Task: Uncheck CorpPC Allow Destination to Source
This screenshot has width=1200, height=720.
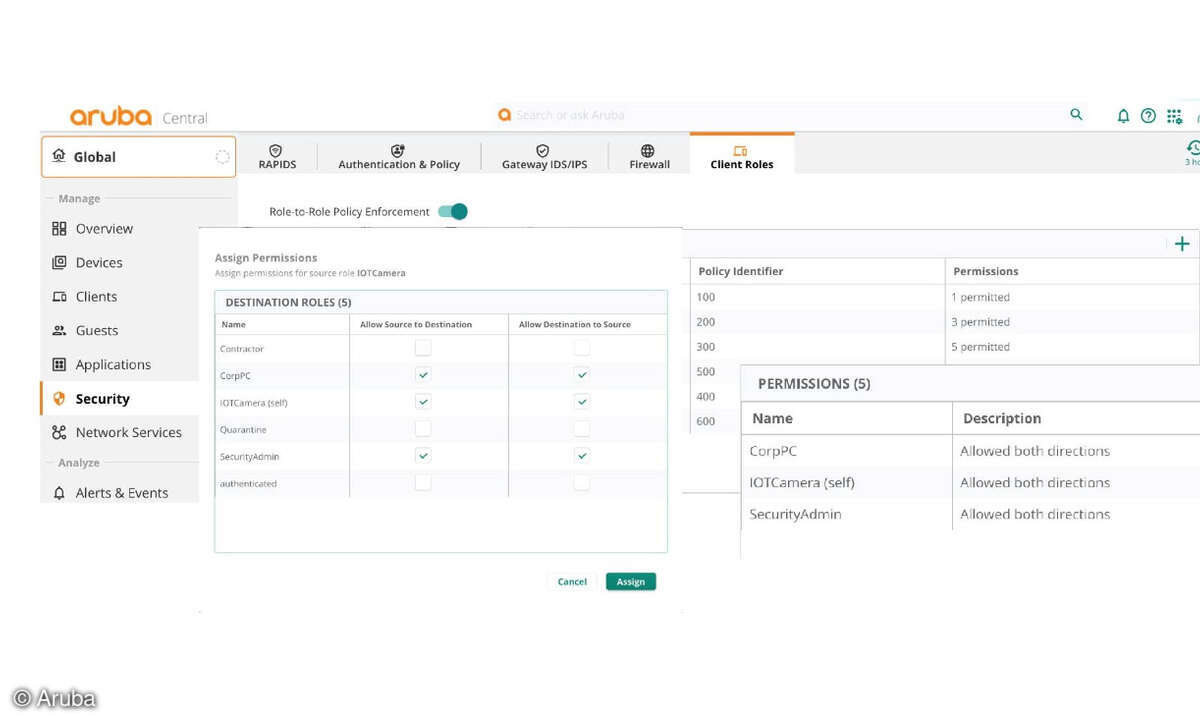Action: coord(582,375)
